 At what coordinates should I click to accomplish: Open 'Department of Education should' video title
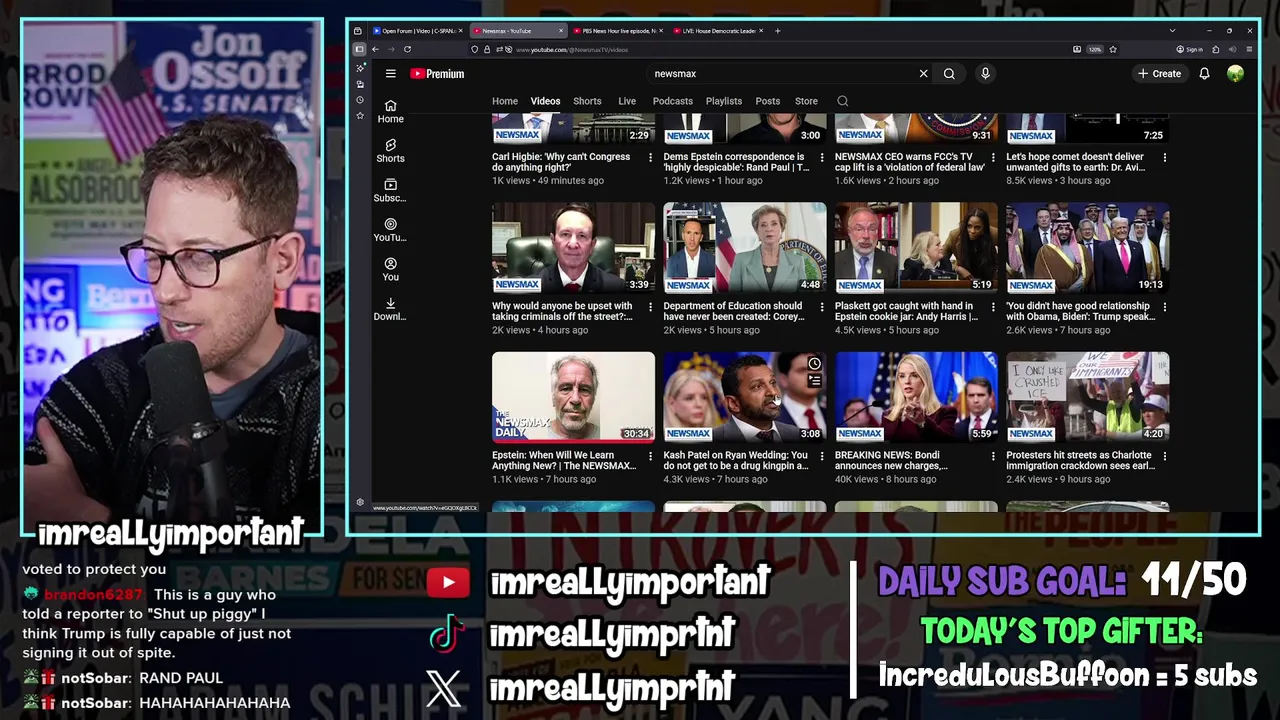pyautogui.click(x=733, y=311)
